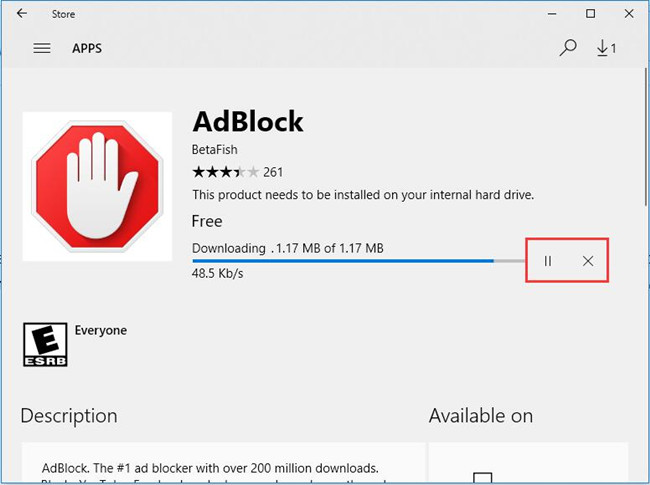The width and height of the screenshot is (650, 485).
Task: Maximize the Store window
Action: click(x=590, y=14)
